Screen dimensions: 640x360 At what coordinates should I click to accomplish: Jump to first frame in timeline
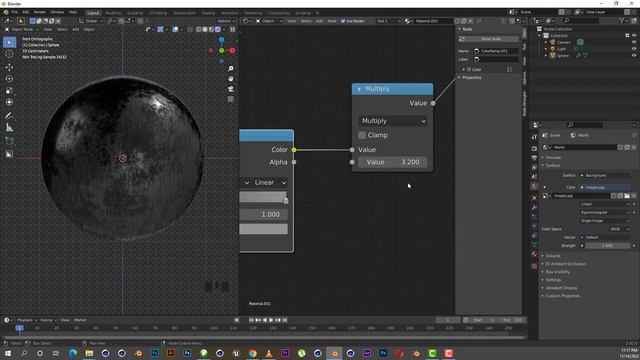pos(251,320)
